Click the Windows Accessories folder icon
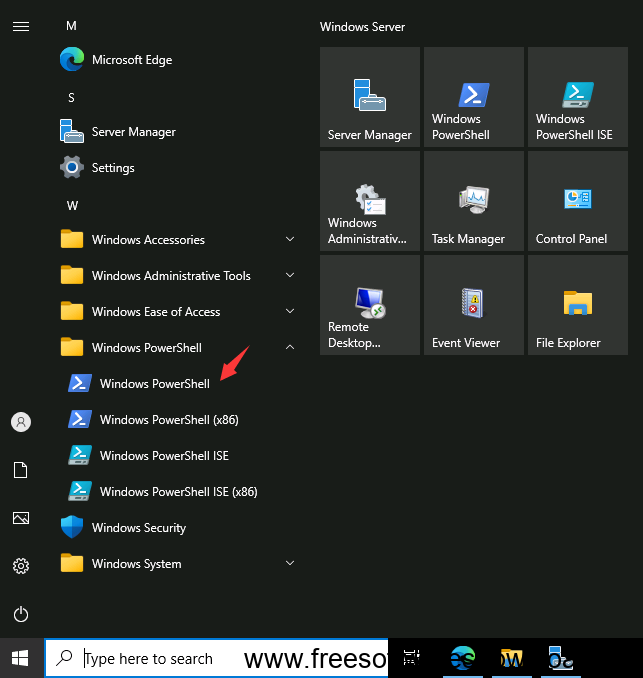643x678 pixels. point(72,239)
